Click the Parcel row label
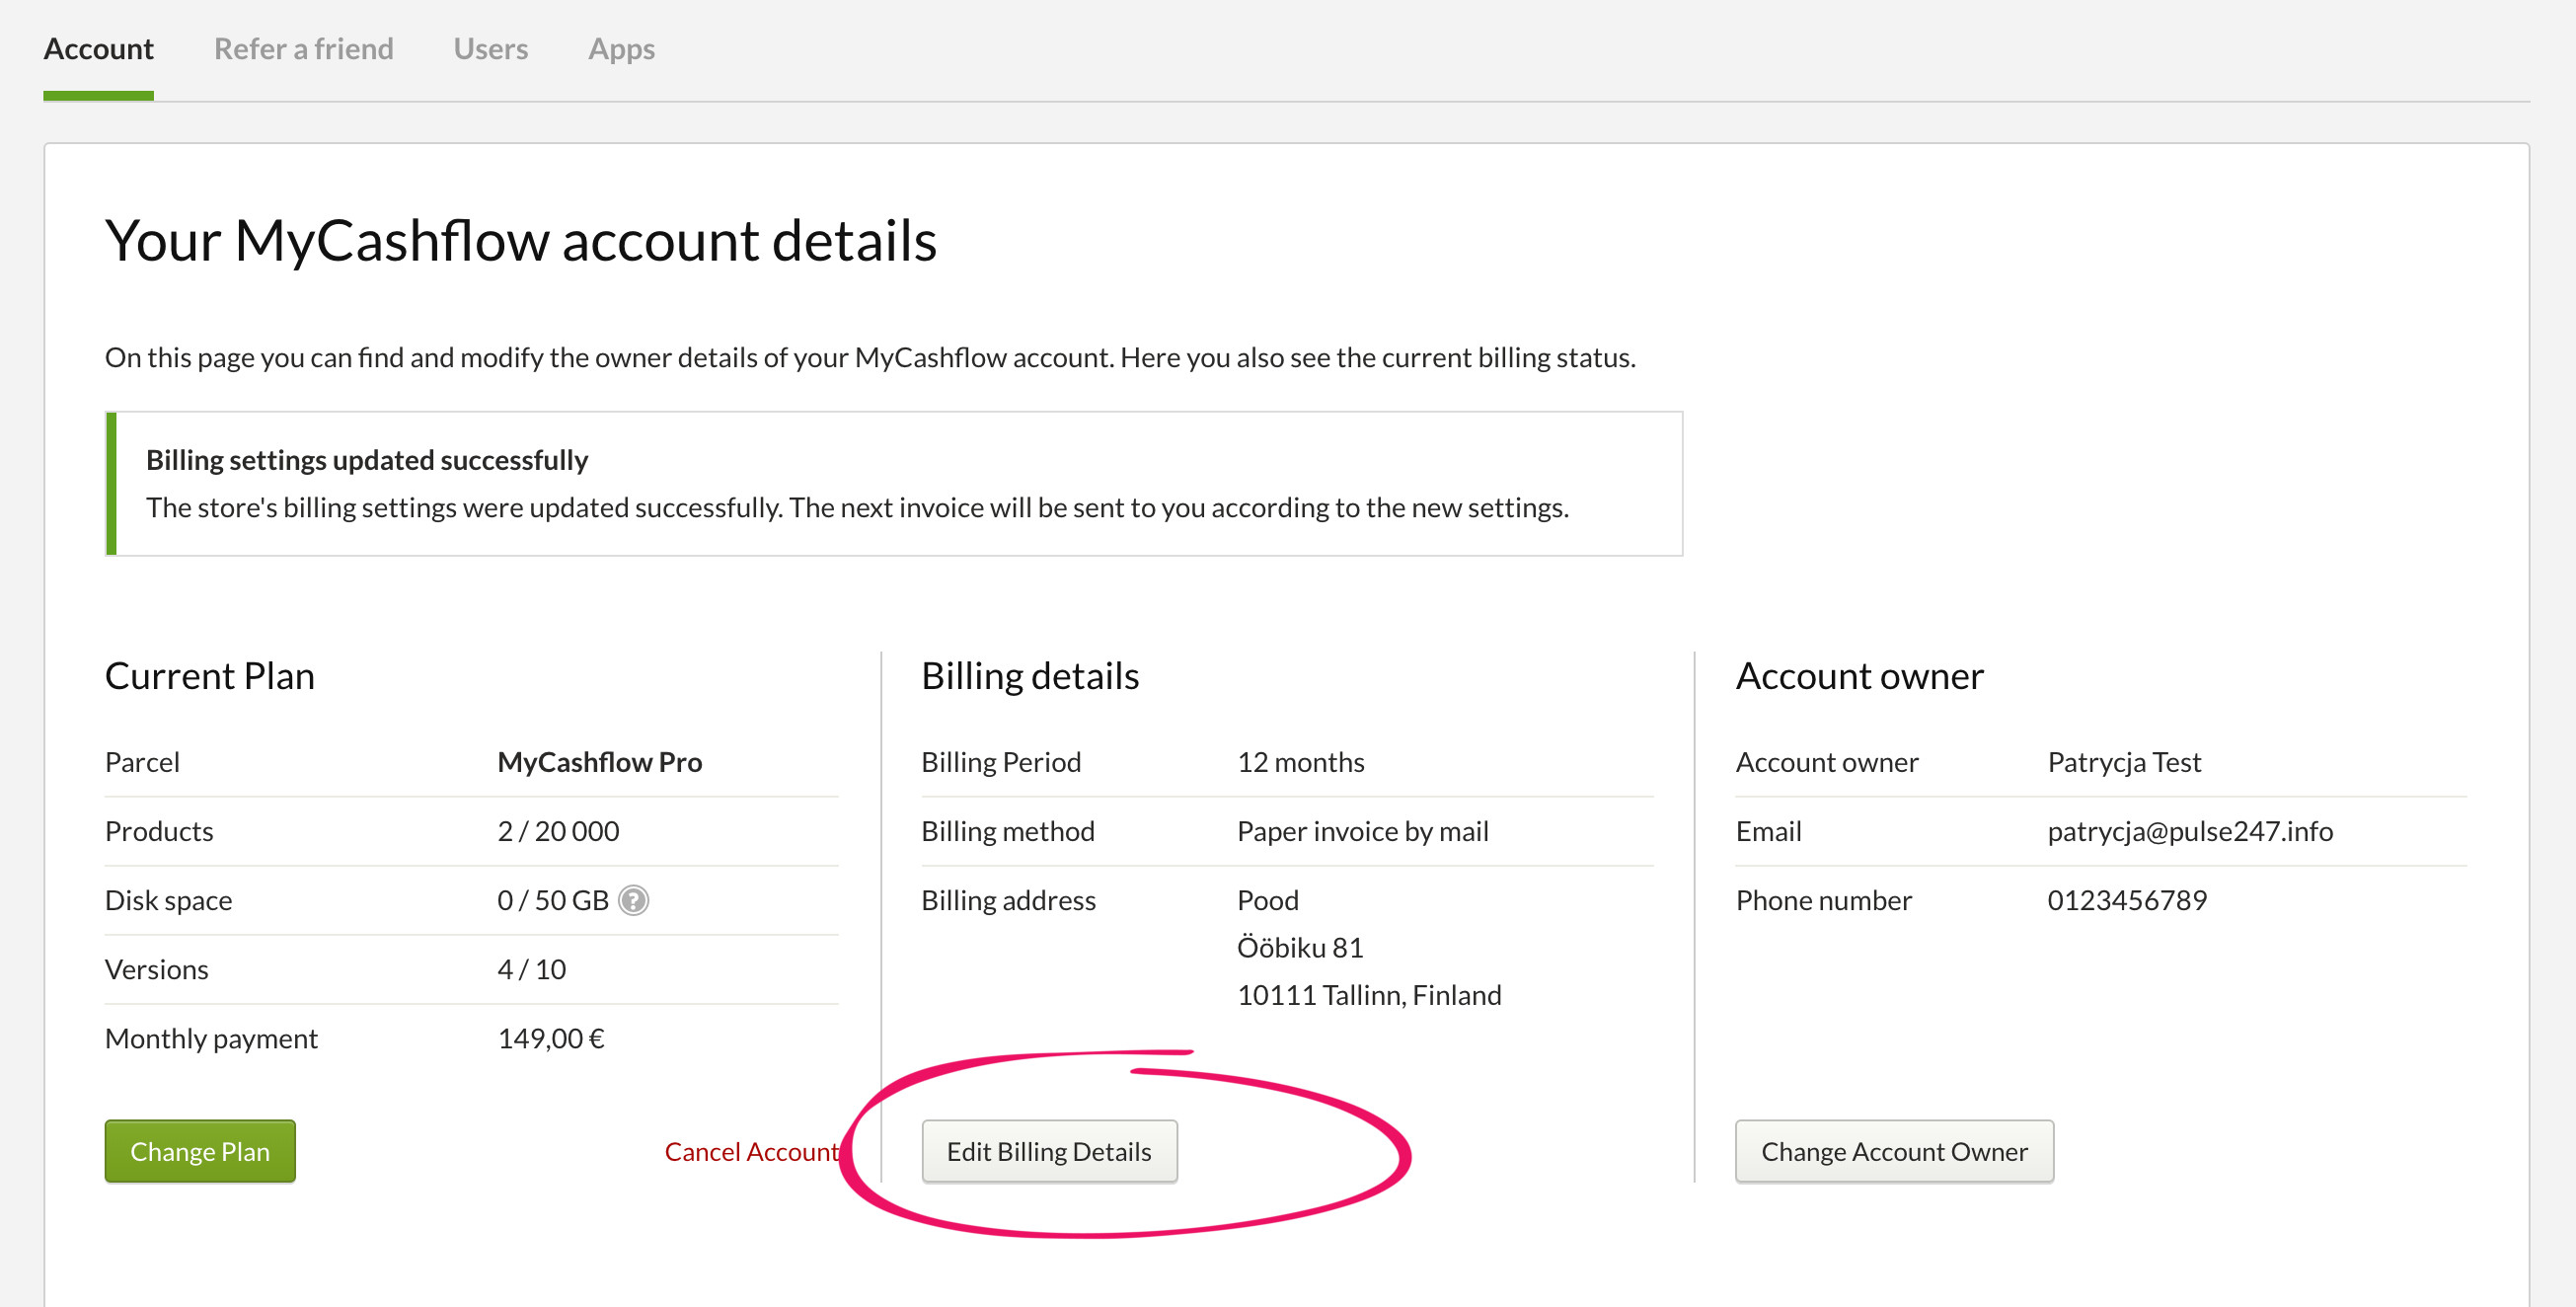This screenshot has height=1307, width=2576. [142, 762]
